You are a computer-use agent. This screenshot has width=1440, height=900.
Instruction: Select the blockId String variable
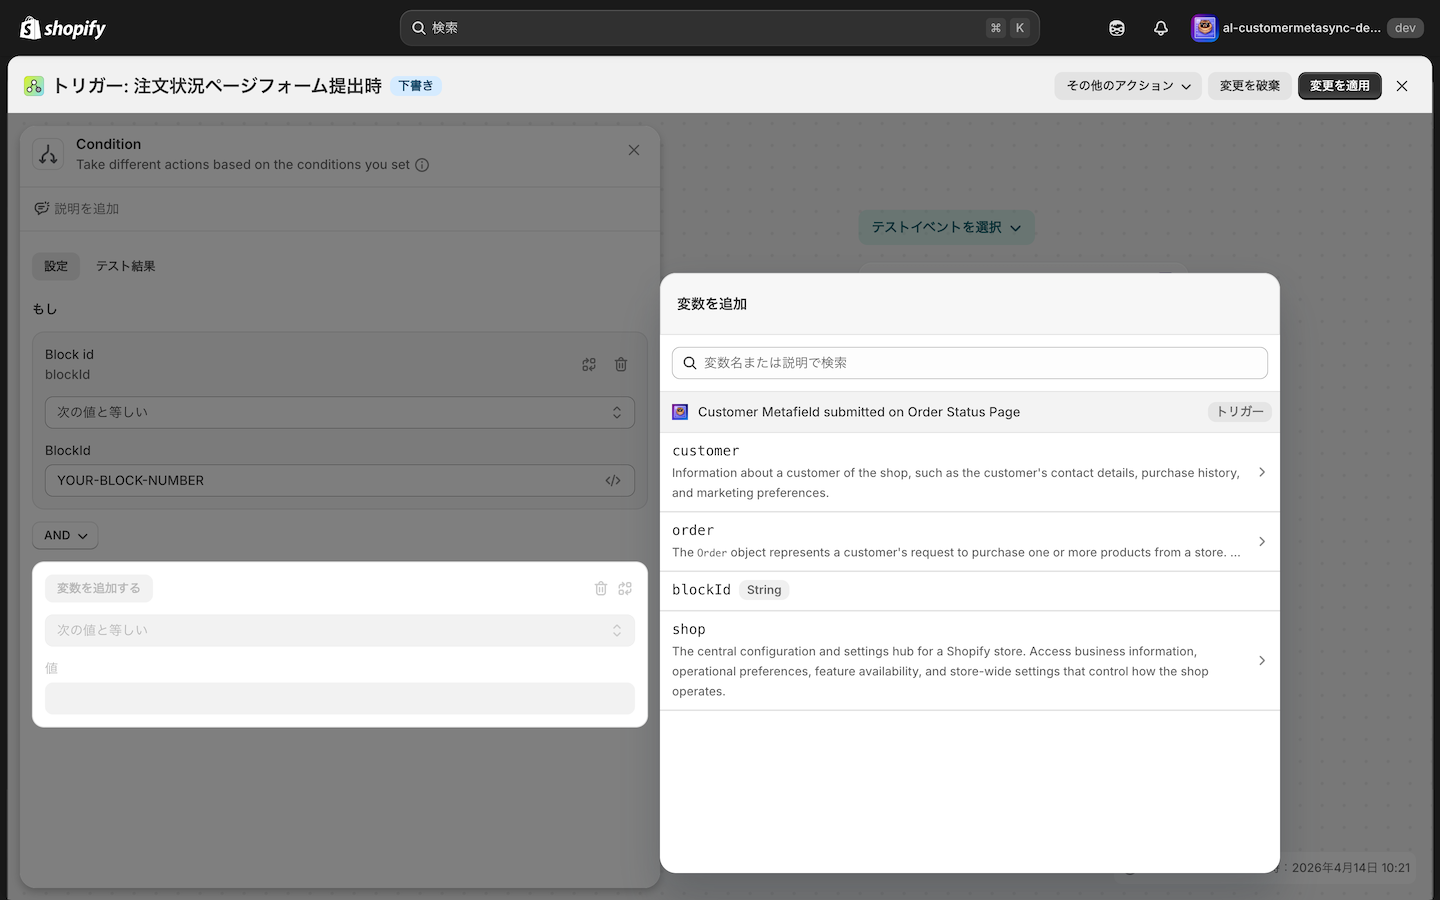coord(970,590)
